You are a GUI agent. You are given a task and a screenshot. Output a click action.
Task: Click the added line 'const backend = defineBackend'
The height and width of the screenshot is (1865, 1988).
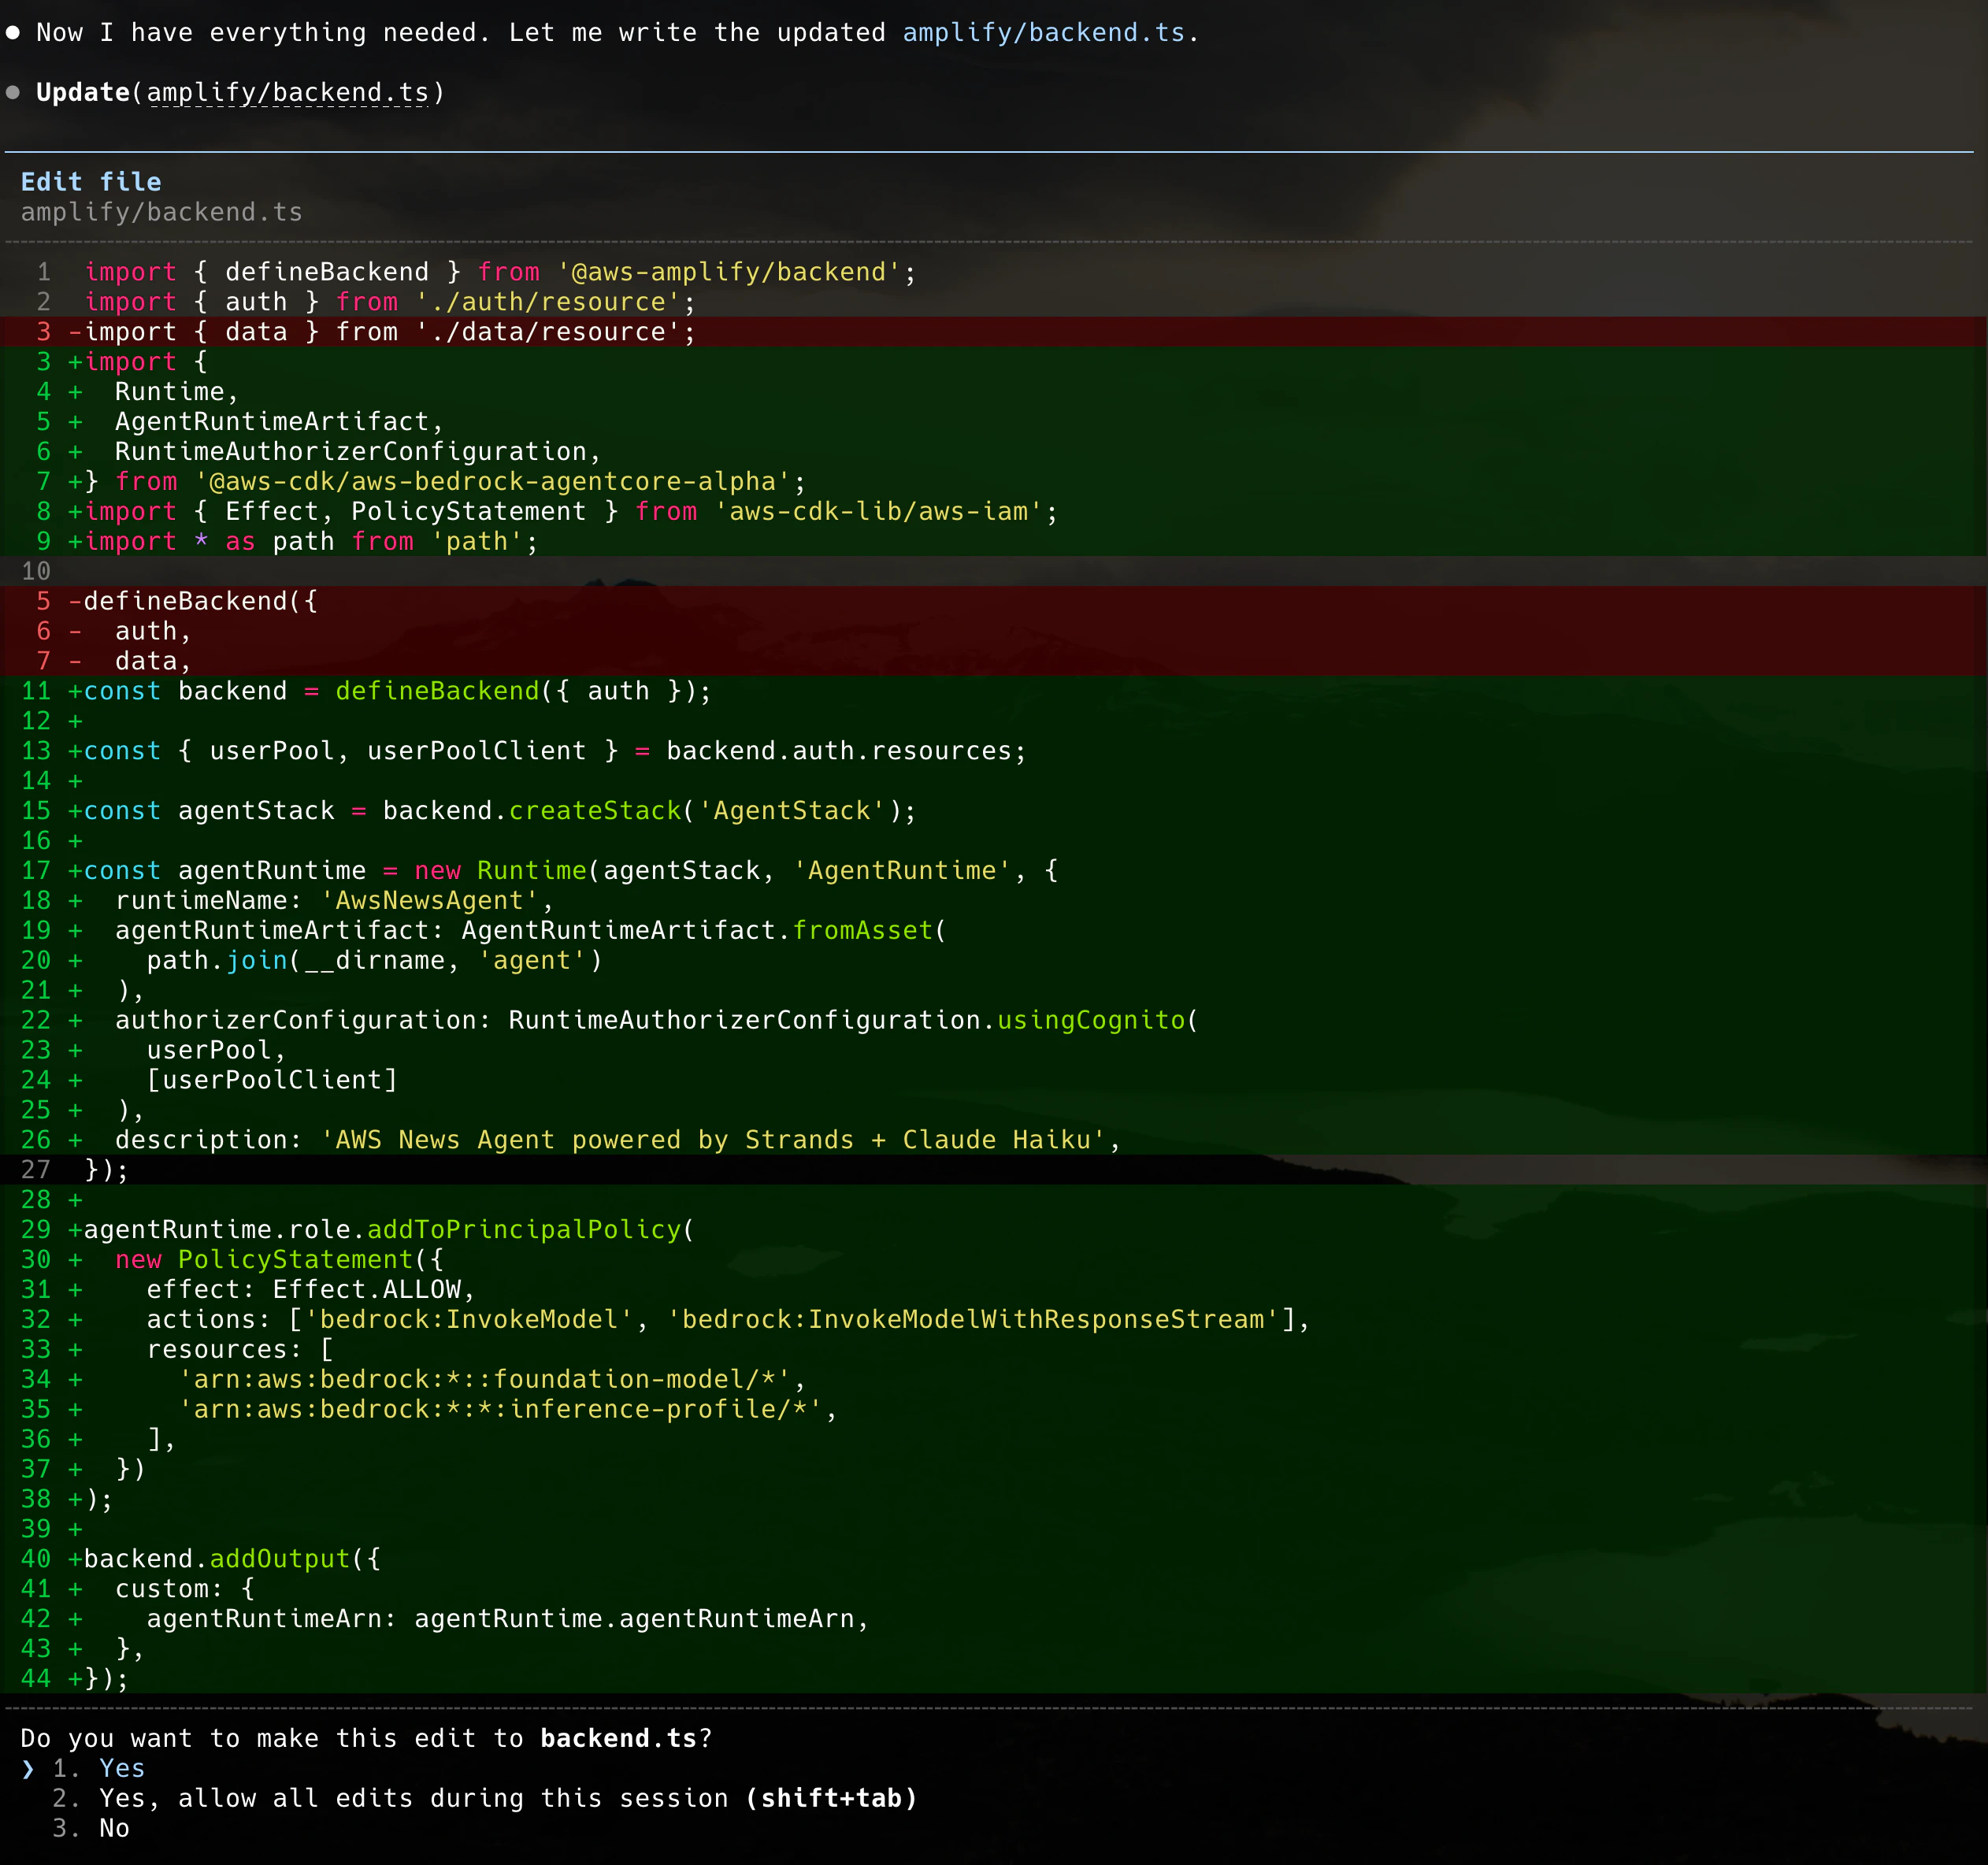click(994, 690)
